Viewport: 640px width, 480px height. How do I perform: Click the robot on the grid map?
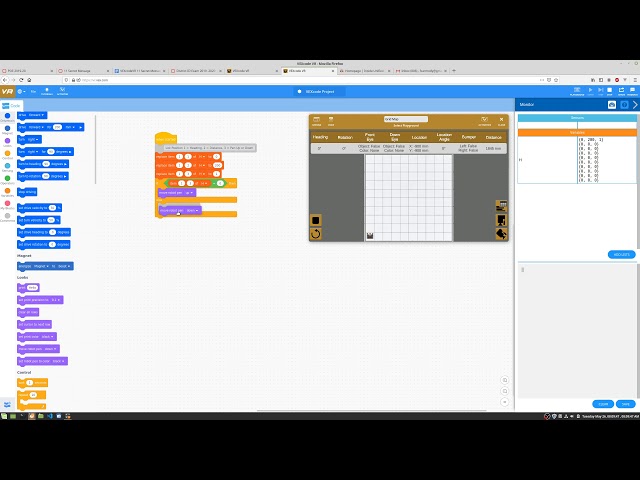[370, 236]
